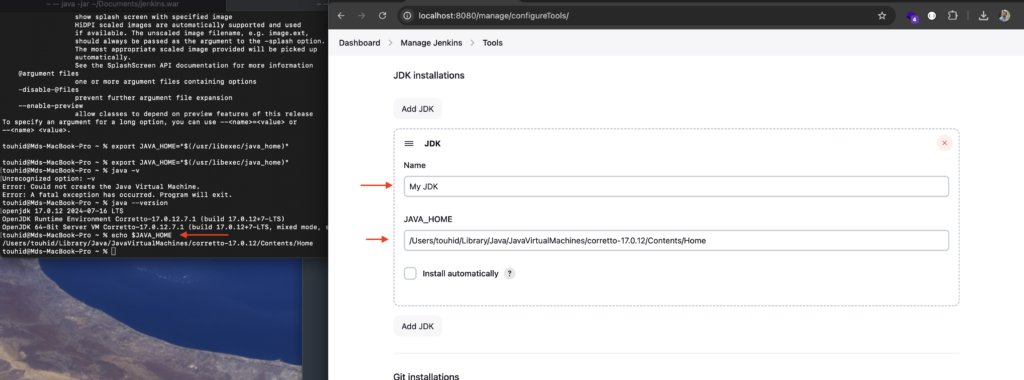Enable Install automatically checkbox
Image resolution: width=1024 pixels, height=380 pixels.
click(410, 274)
